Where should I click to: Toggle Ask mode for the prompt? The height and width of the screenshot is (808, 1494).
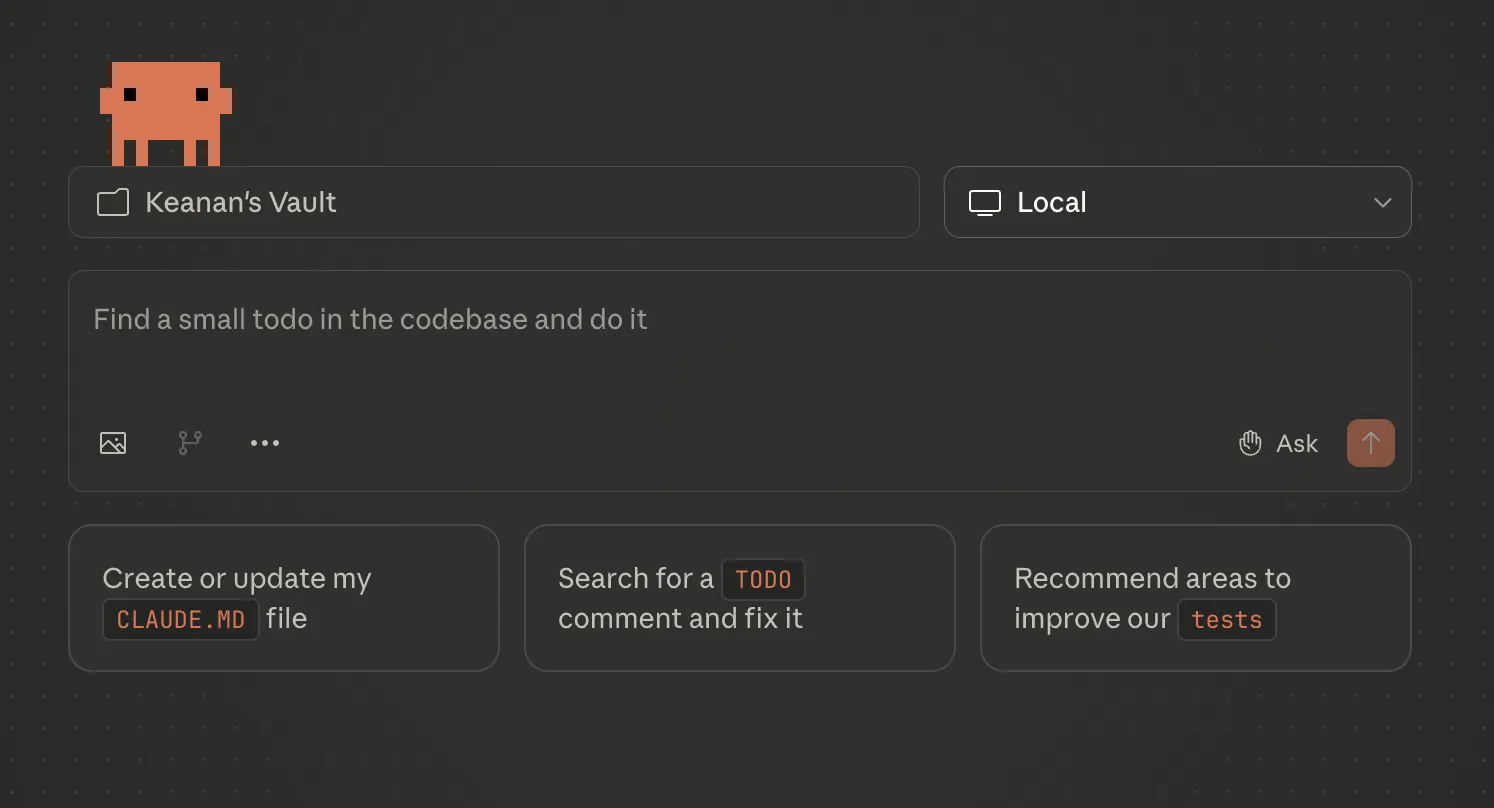[1278, 443]
